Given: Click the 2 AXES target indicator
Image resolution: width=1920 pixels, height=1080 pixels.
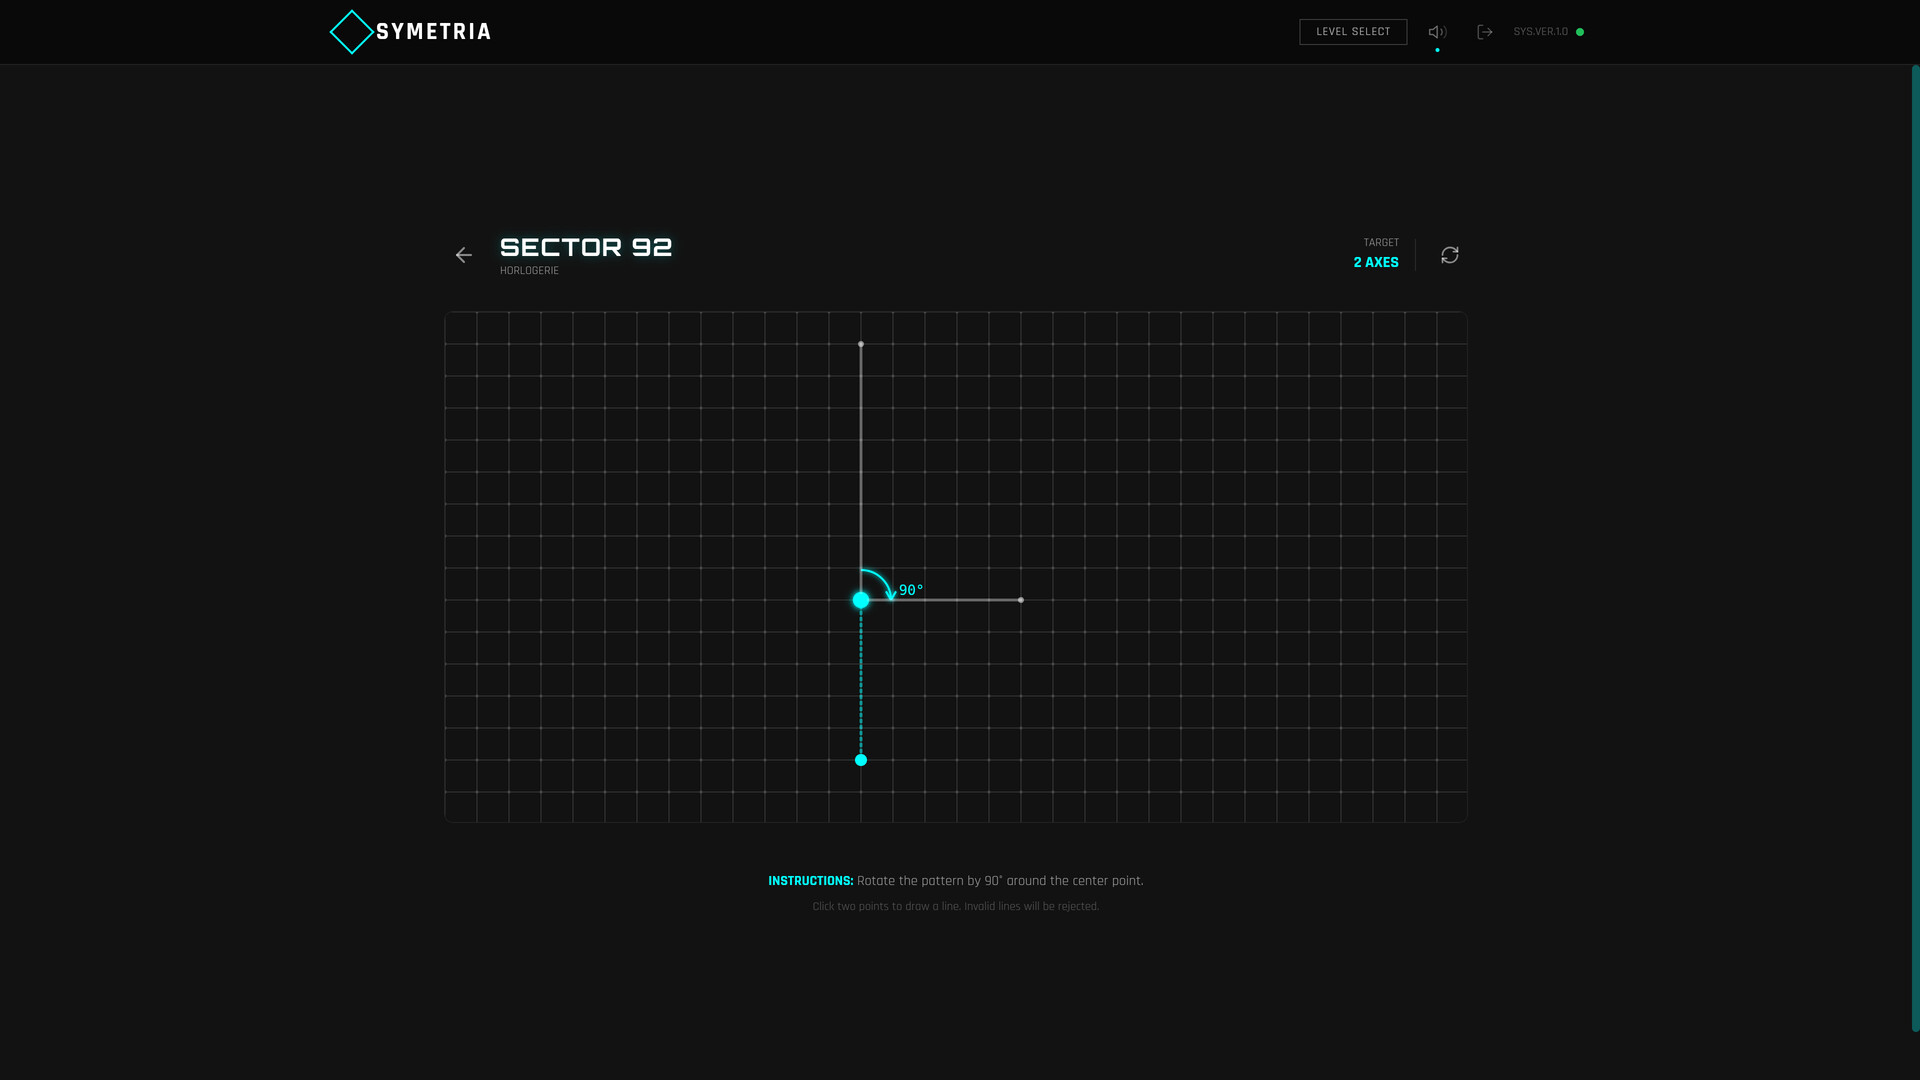Looking at the screenshot, I should 1376,262.
